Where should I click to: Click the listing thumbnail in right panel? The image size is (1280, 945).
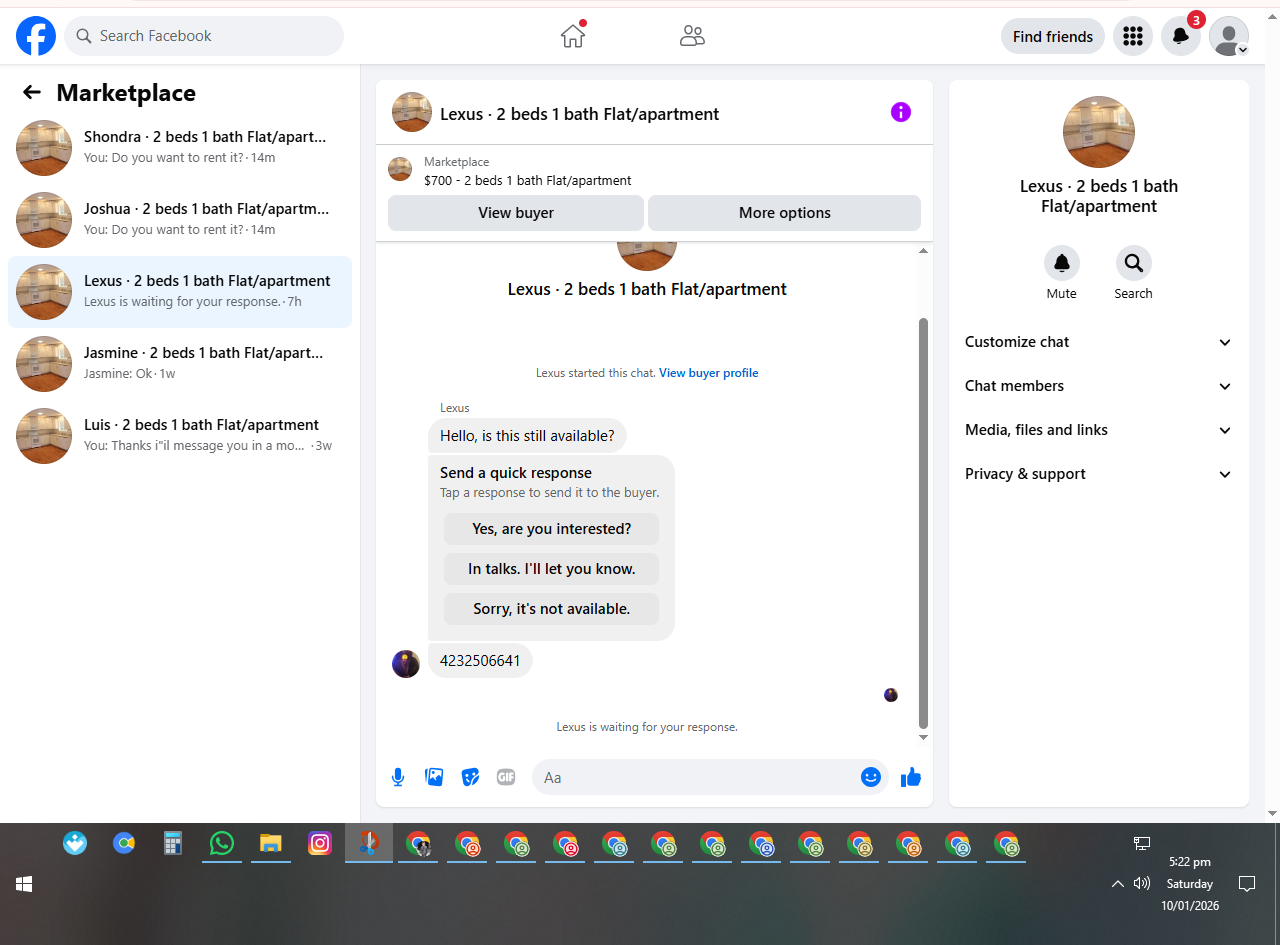[1099, 132]
